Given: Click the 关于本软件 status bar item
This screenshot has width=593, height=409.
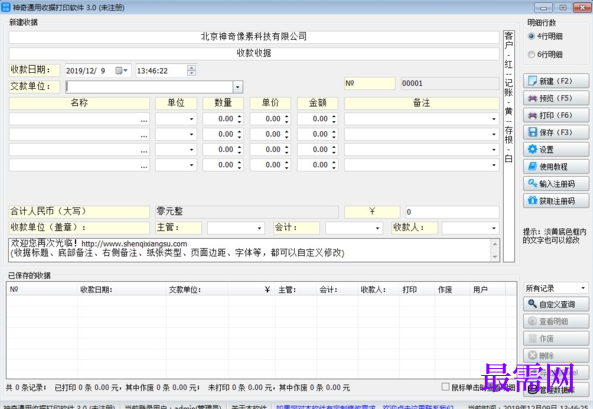Looking at the screenshot, I should click(248, 407).
